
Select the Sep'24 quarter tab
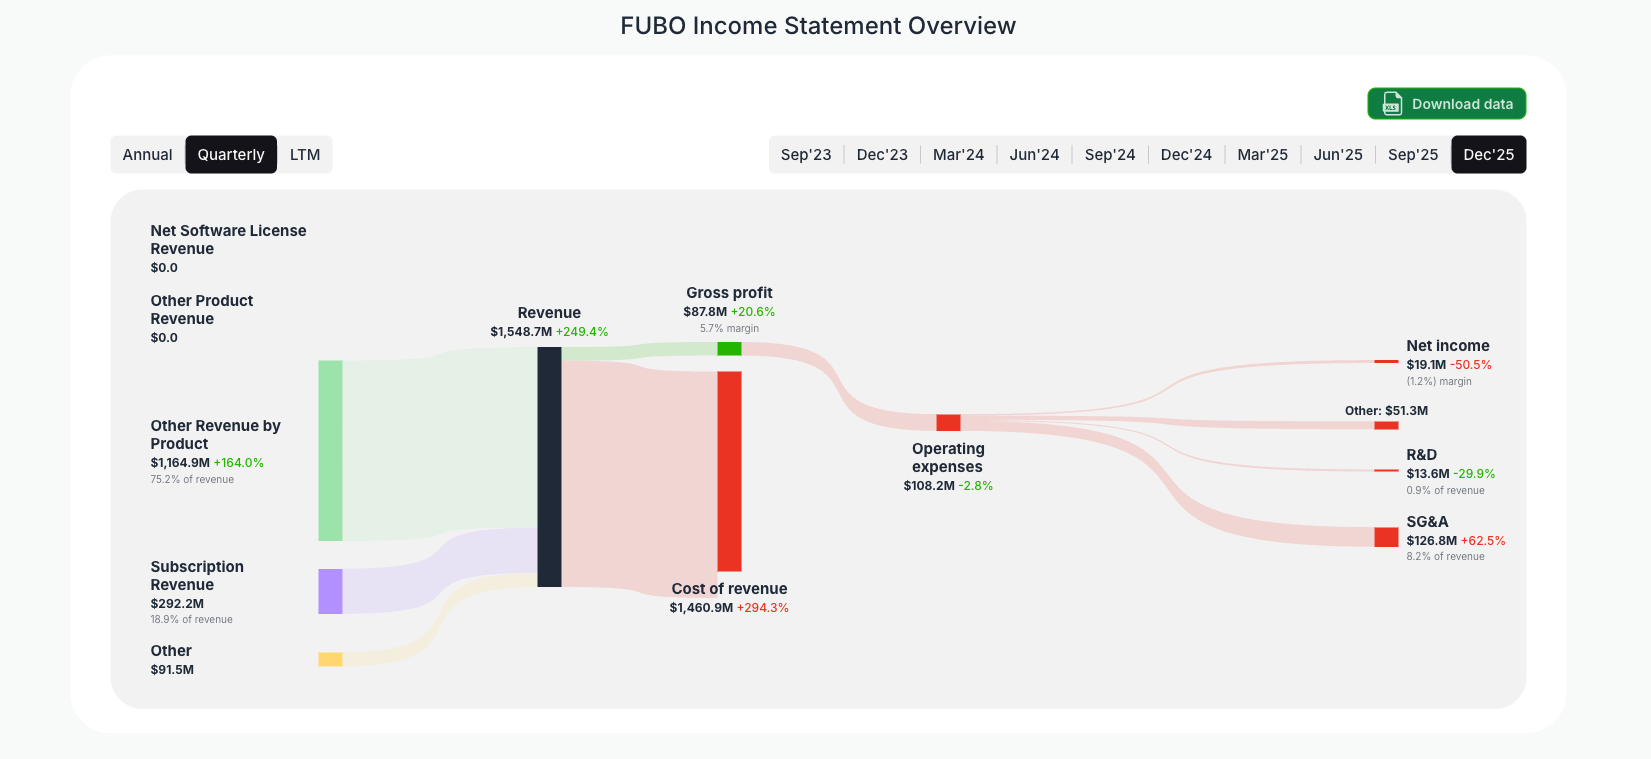[x=1110, y=154]
